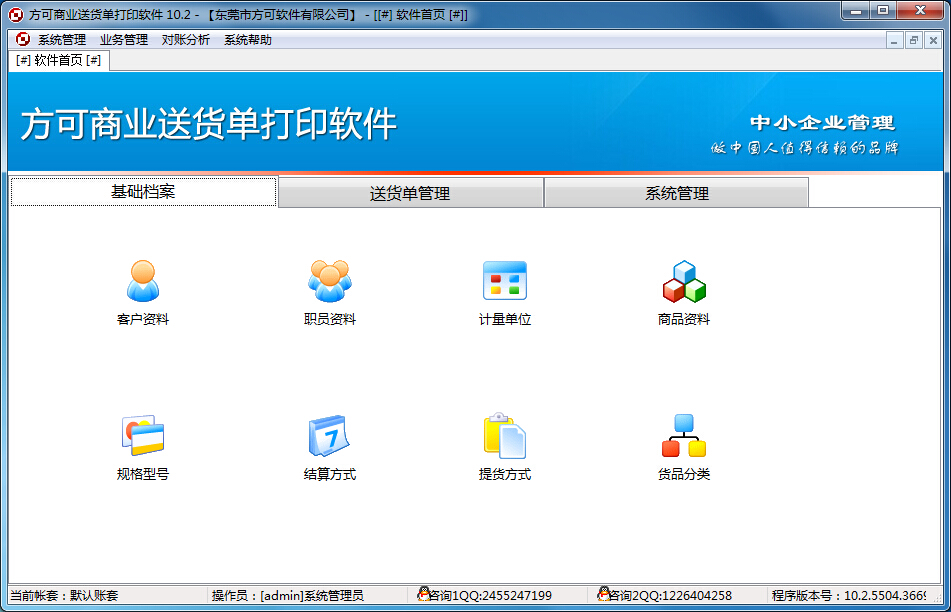Screen dimensions: 951x612
Task: Switch to the large 系统管理 tab button
Action: pyautogui.click(x=677, y=193)
